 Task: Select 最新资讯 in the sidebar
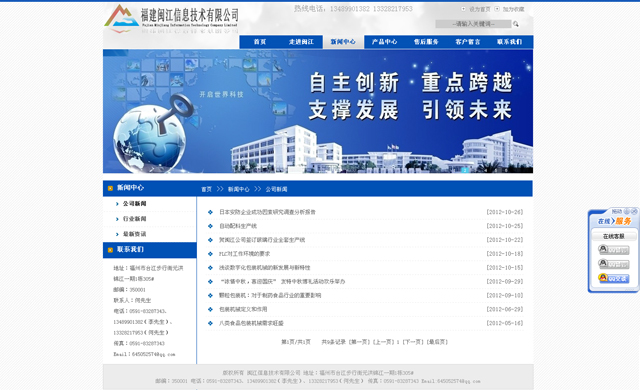click(x=135, y=234)
